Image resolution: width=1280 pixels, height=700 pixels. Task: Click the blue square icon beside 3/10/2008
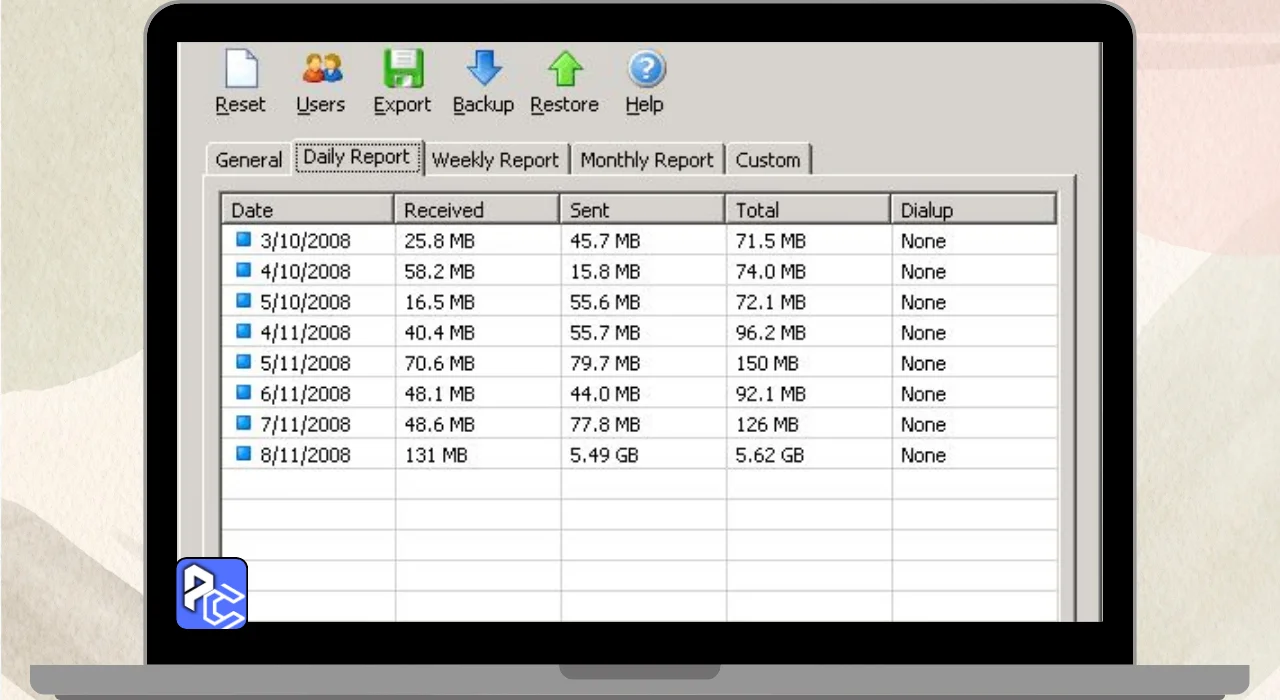pyautogui.click(x=243, y=240)
